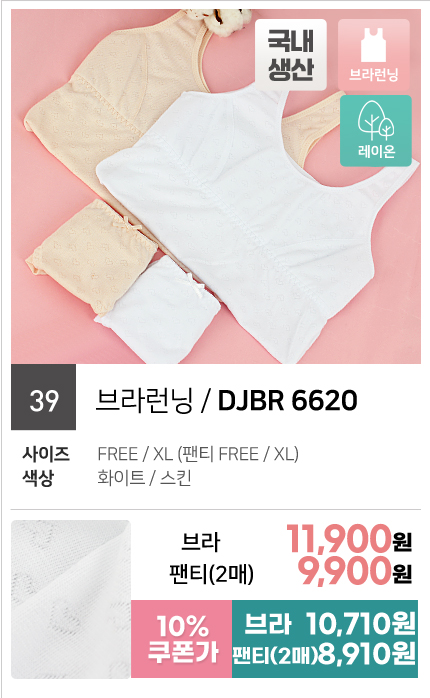This screenshot has width=430, height=698.
Task: Click the fabric texture close-up thumbnail
Action: [x=71, y=599]
